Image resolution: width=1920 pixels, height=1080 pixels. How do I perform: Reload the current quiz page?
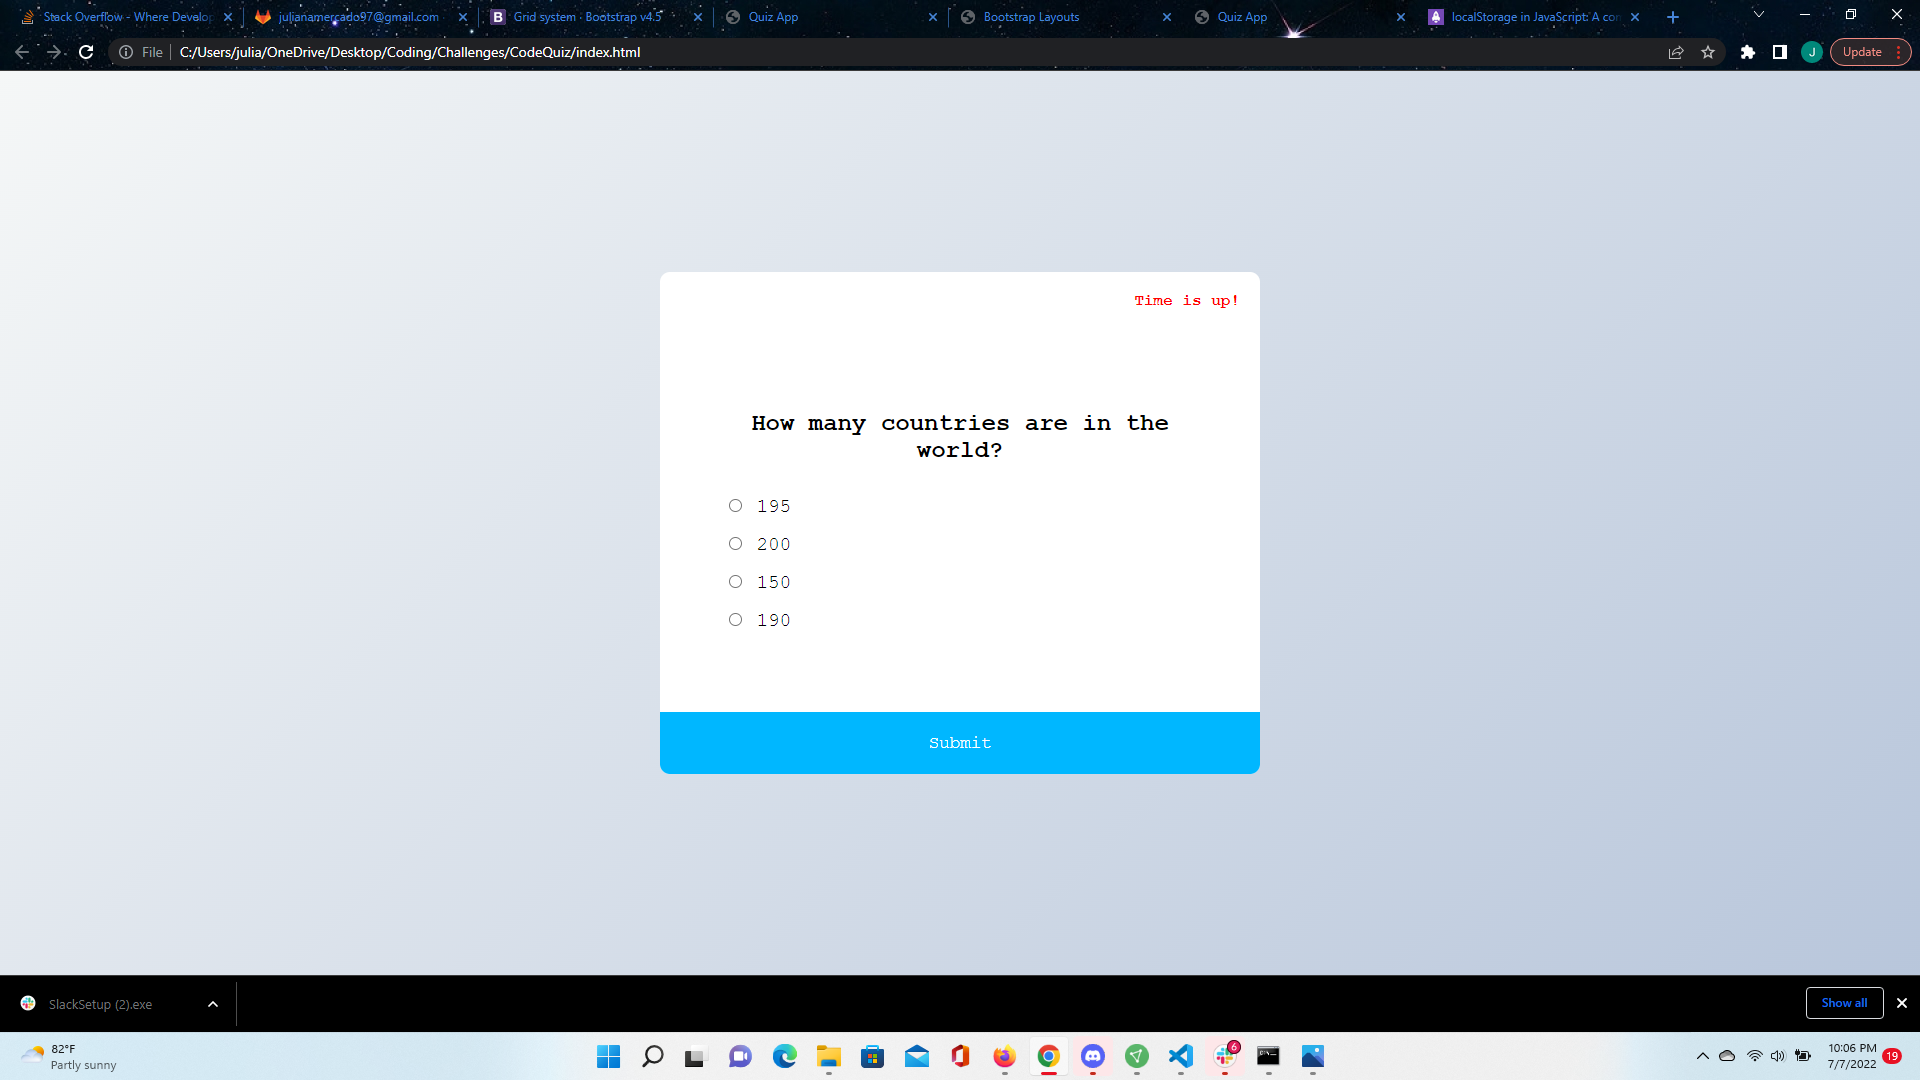point(86,52)
